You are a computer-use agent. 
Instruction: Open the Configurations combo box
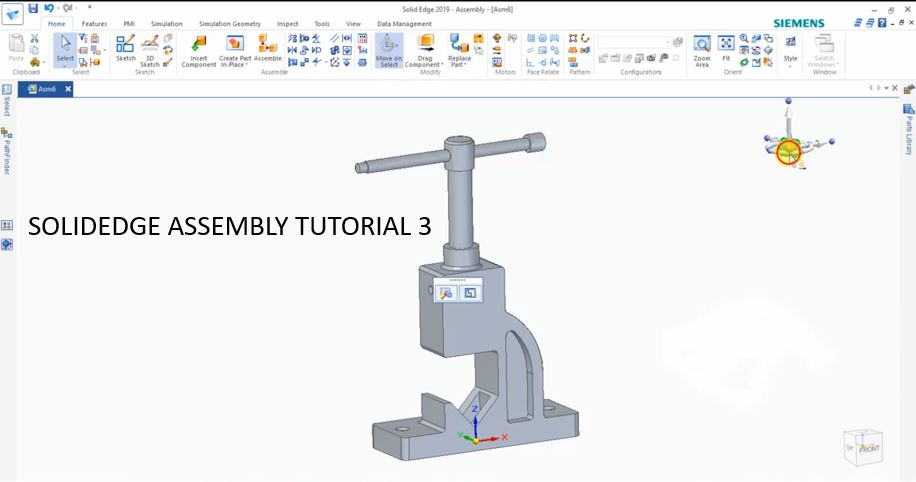tap(634, 42)
